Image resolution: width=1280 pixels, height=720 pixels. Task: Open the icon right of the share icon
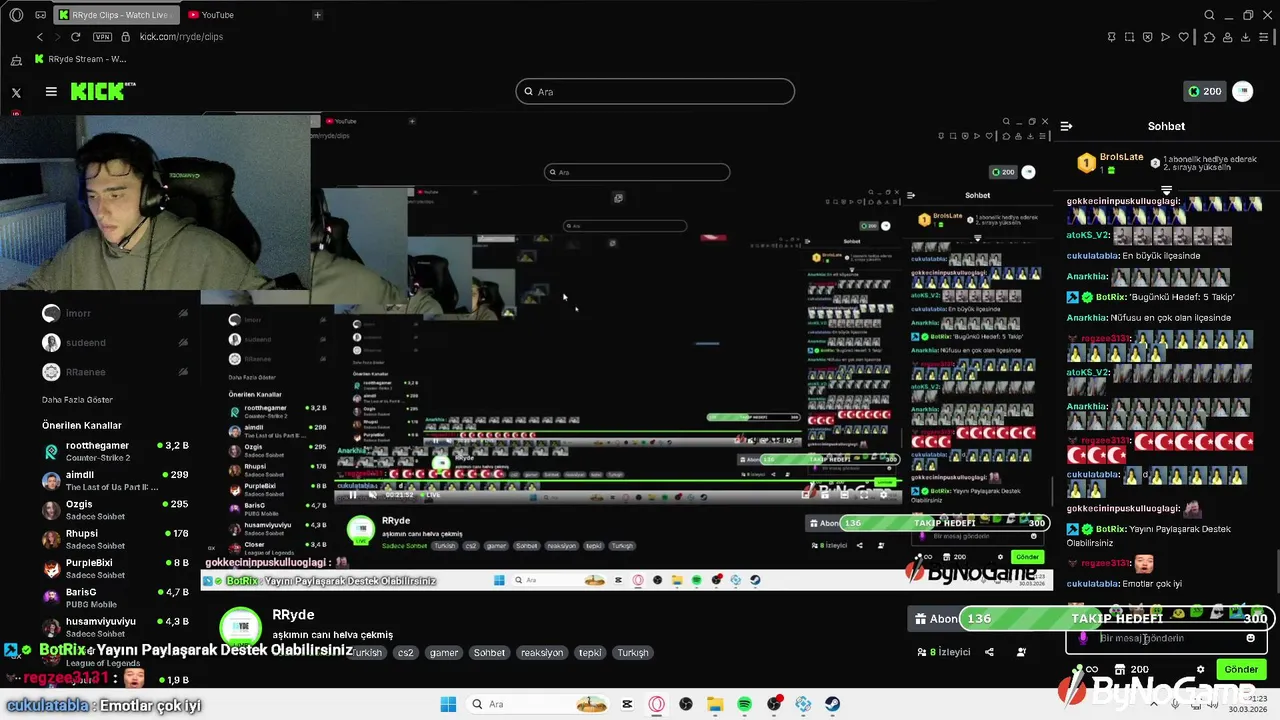click(1021, 652)
